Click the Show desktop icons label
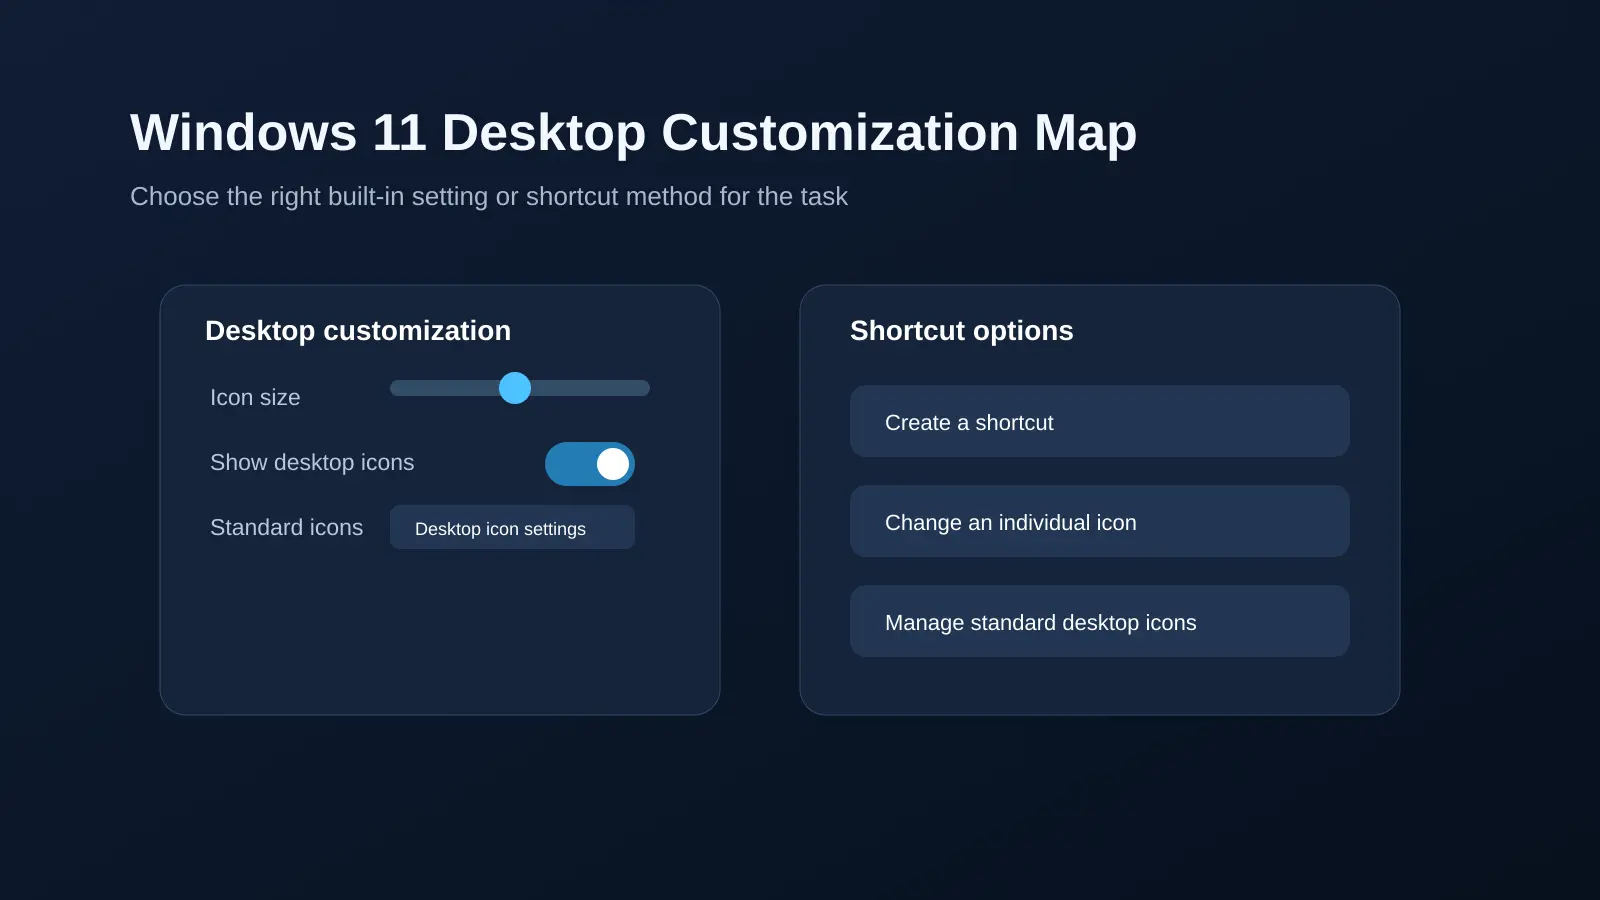1600x900 pixels. pos(312,462)
